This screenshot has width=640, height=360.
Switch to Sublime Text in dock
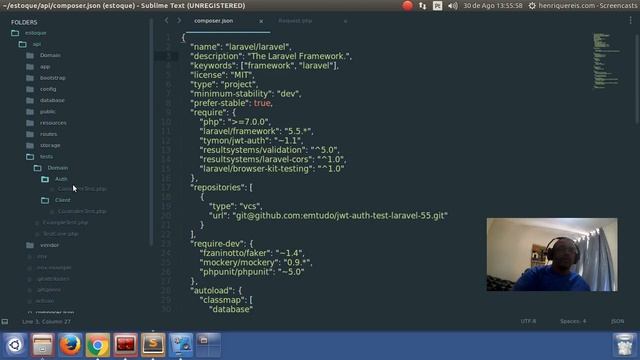point(153,345)
